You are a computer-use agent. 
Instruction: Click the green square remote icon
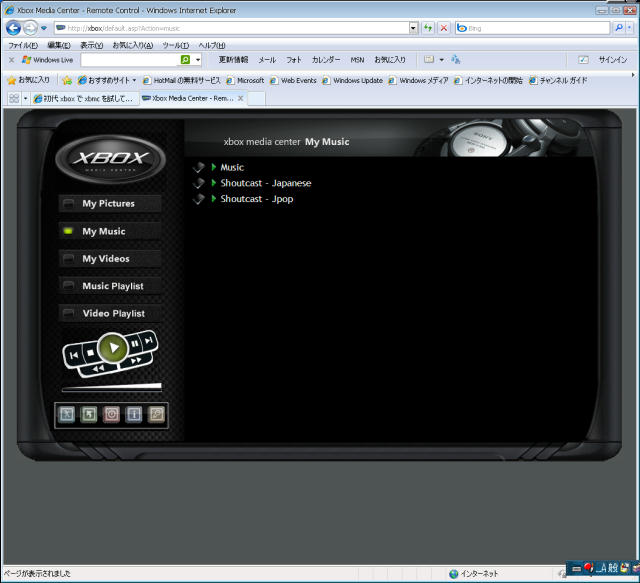coord(89,415)
